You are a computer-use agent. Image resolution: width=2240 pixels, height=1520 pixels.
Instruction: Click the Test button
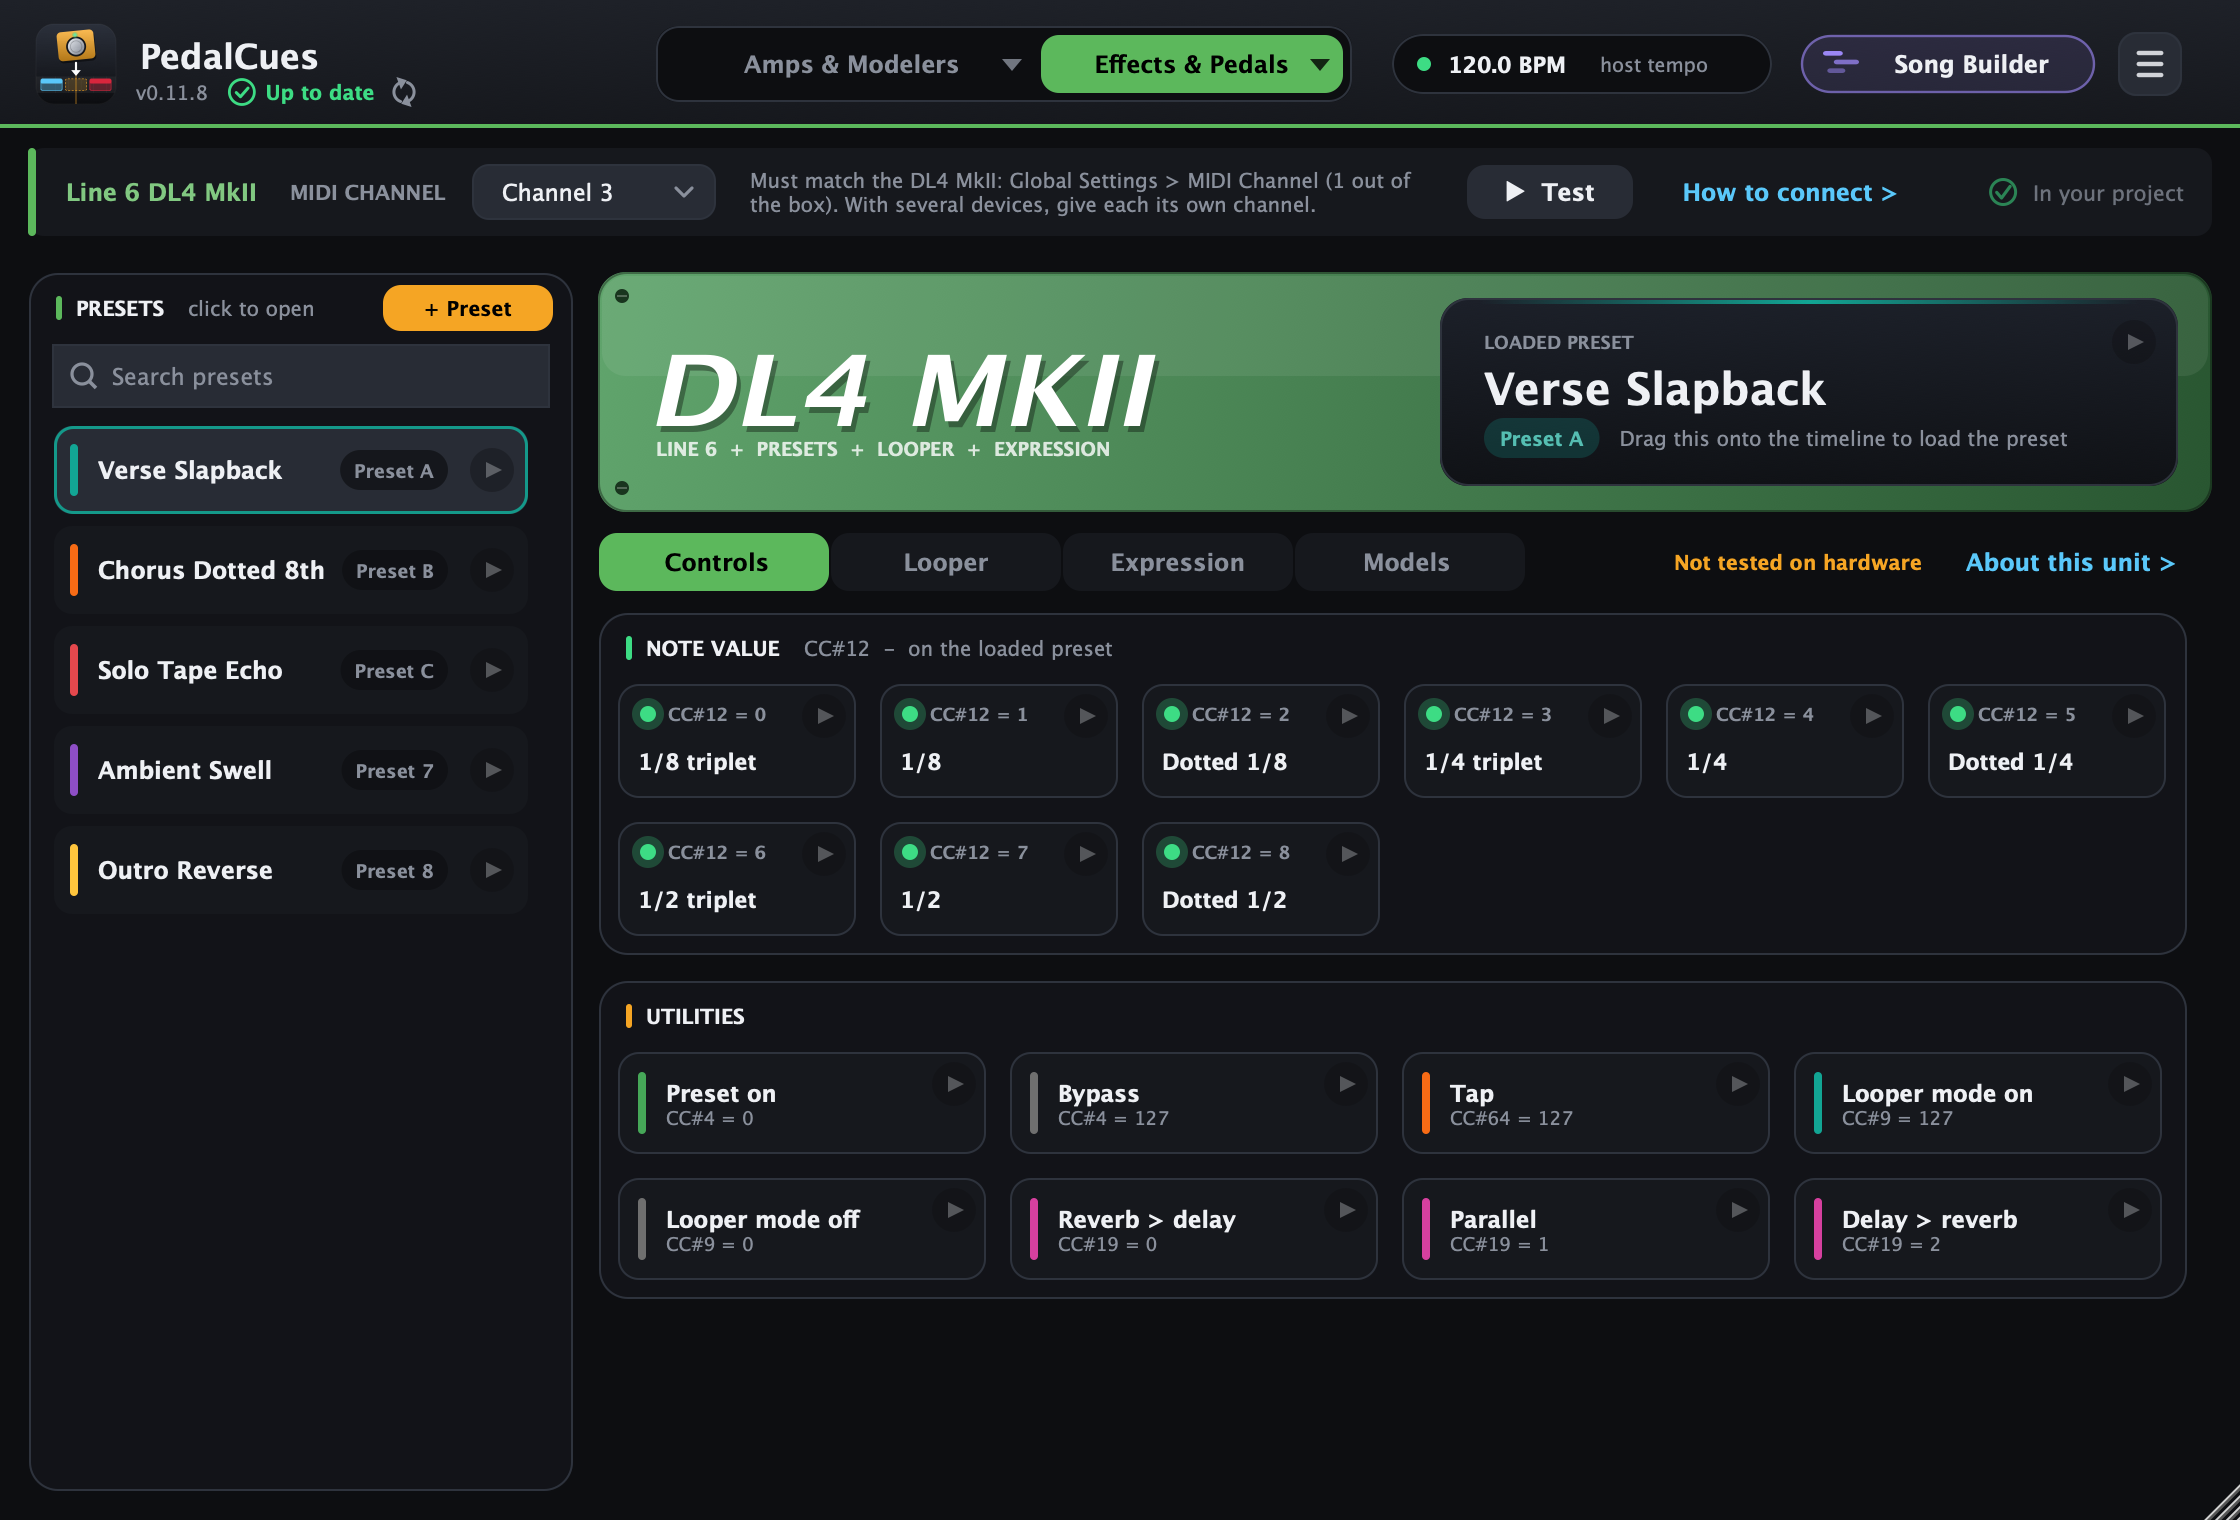pos(1549,192)
